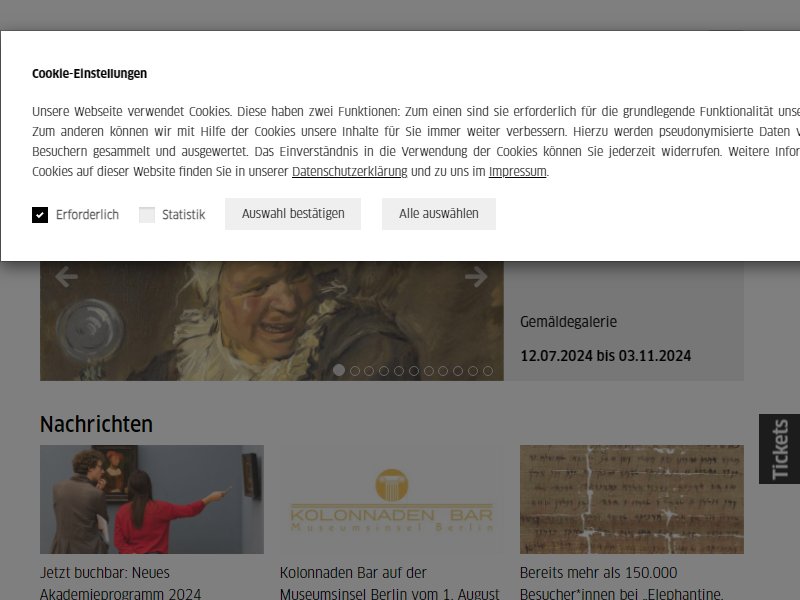
Task: Click the Auswahl bestätigen button
Action: [x=293, y=214]
